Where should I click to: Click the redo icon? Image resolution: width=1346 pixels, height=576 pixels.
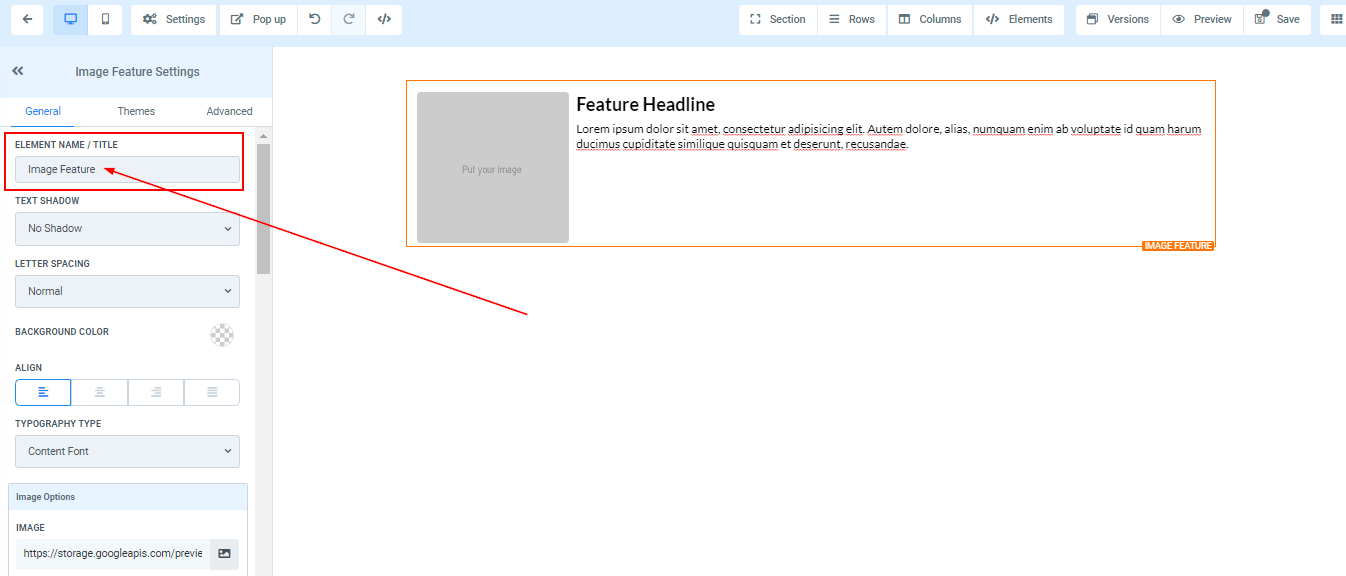pyautogui.click(x=349, y=19)
